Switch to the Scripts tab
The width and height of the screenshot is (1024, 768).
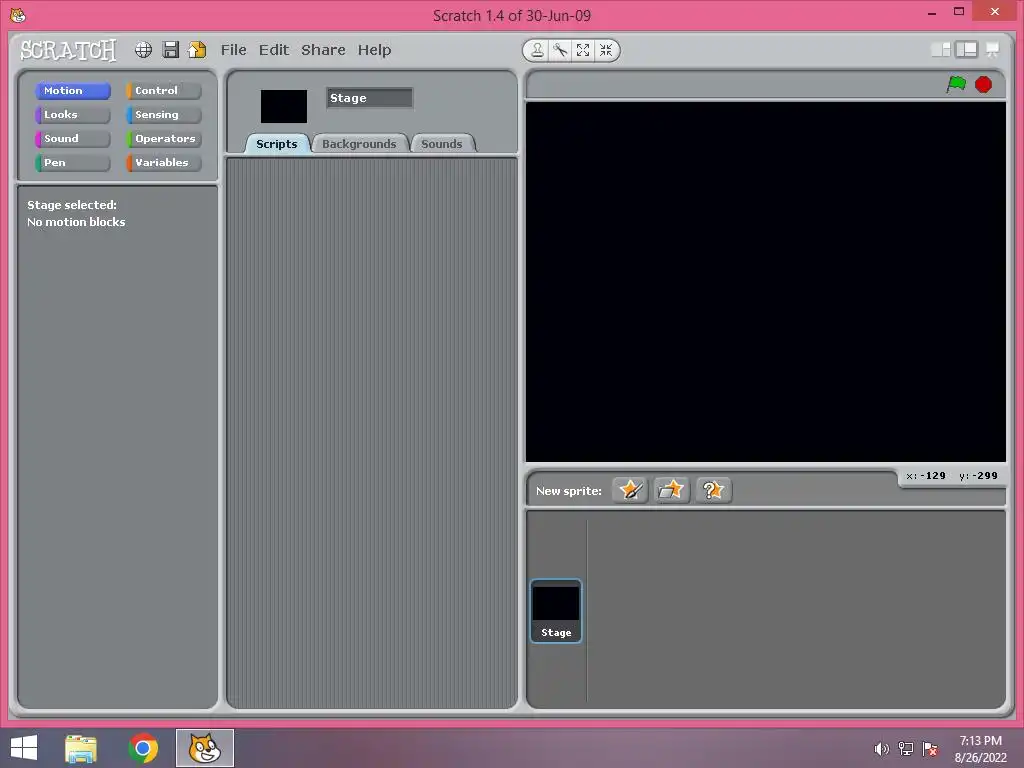click(x=276, y=144)
